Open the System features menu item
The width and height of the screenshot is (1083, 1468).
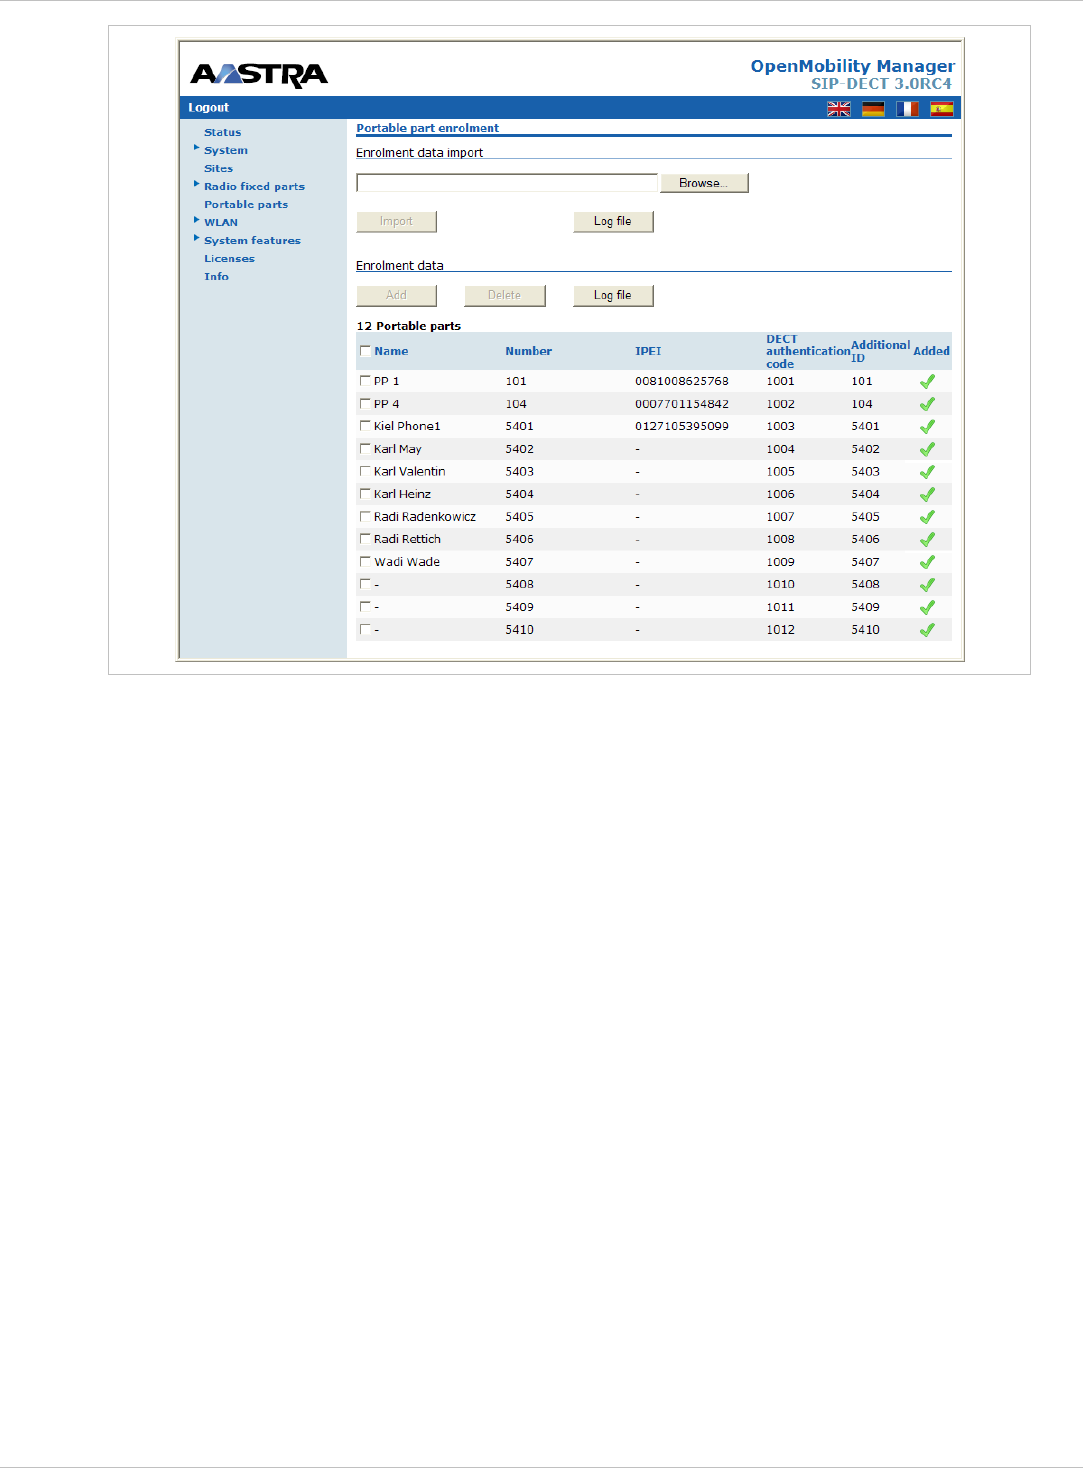pyautogui.click(x=252, y=240)
